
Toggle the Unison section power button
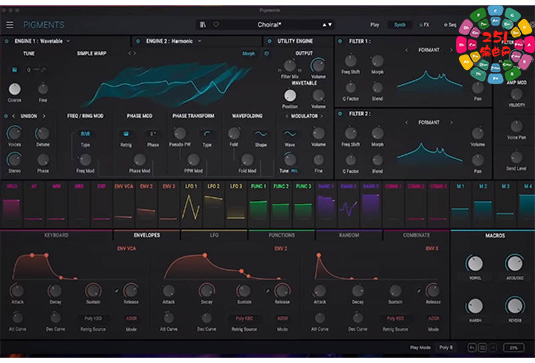6,116
